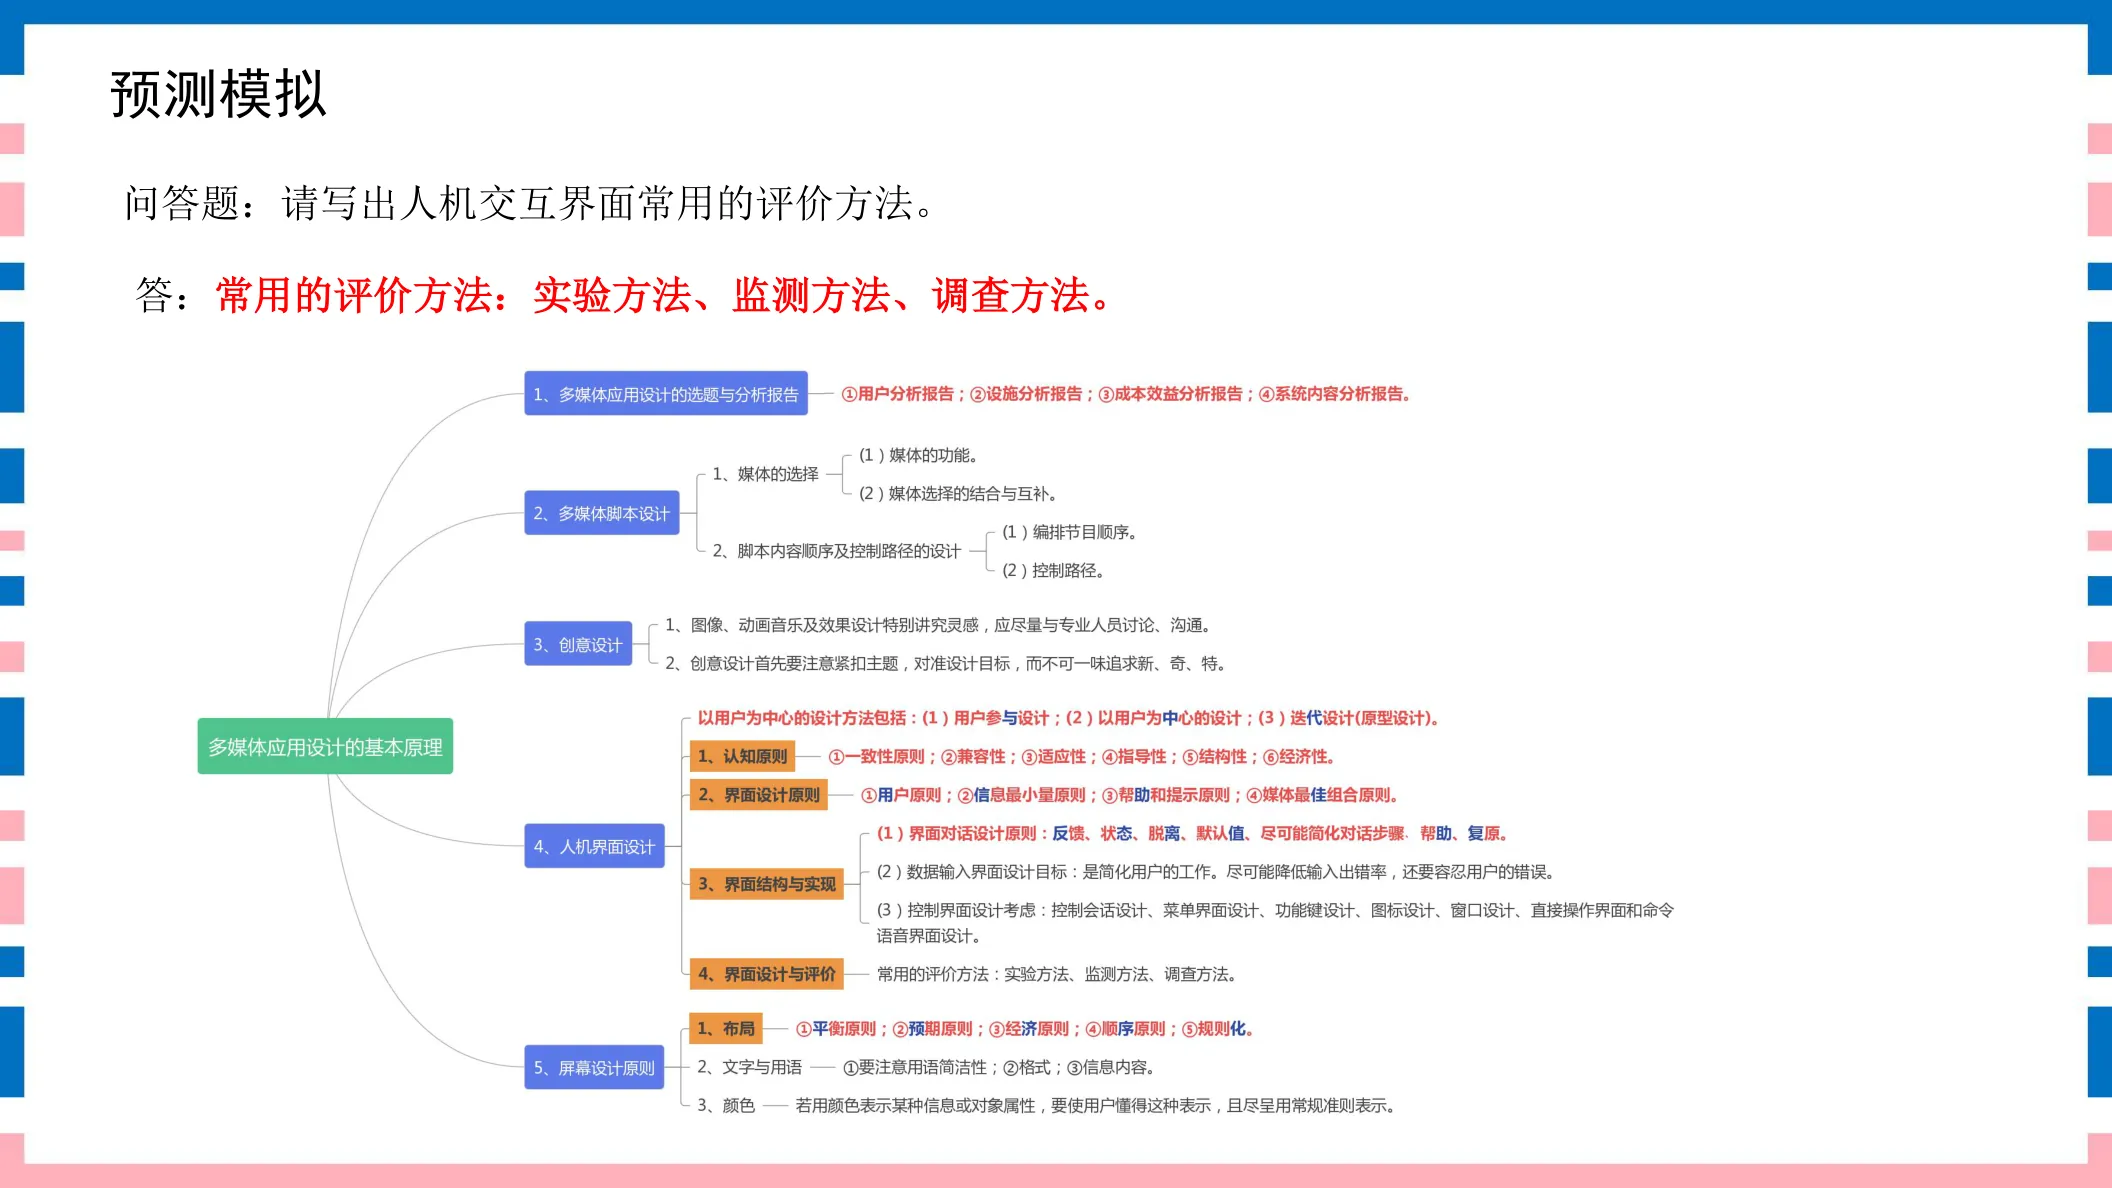
Task: Click the mind-map text 常用的评价方法：实验方法、监测方法
Action: click(x=1059, y=974)
